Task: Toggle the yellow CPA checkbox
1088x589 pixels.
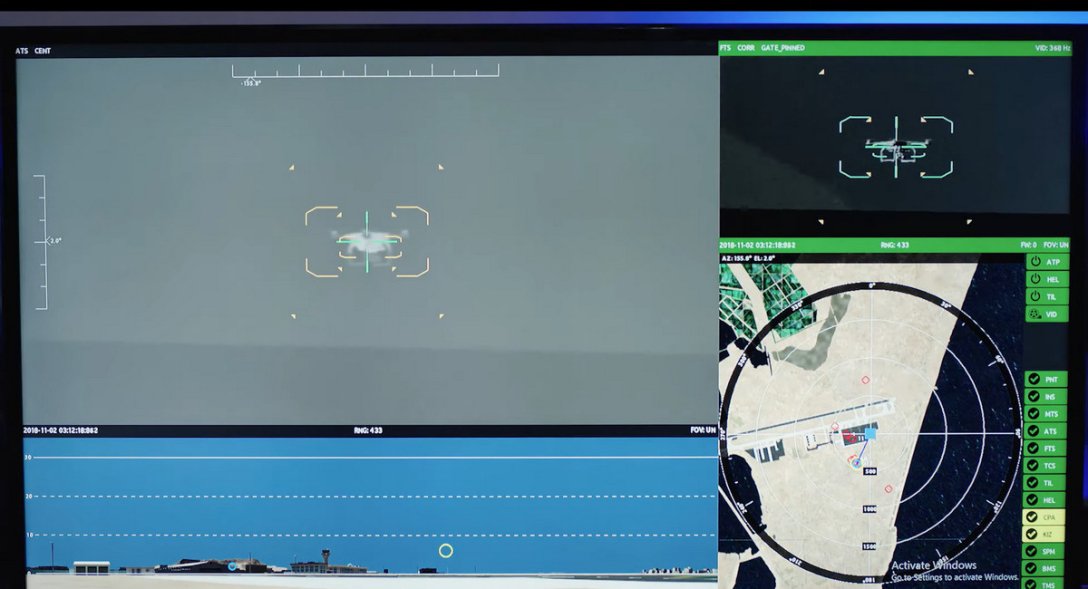Action: [1034, 518]
